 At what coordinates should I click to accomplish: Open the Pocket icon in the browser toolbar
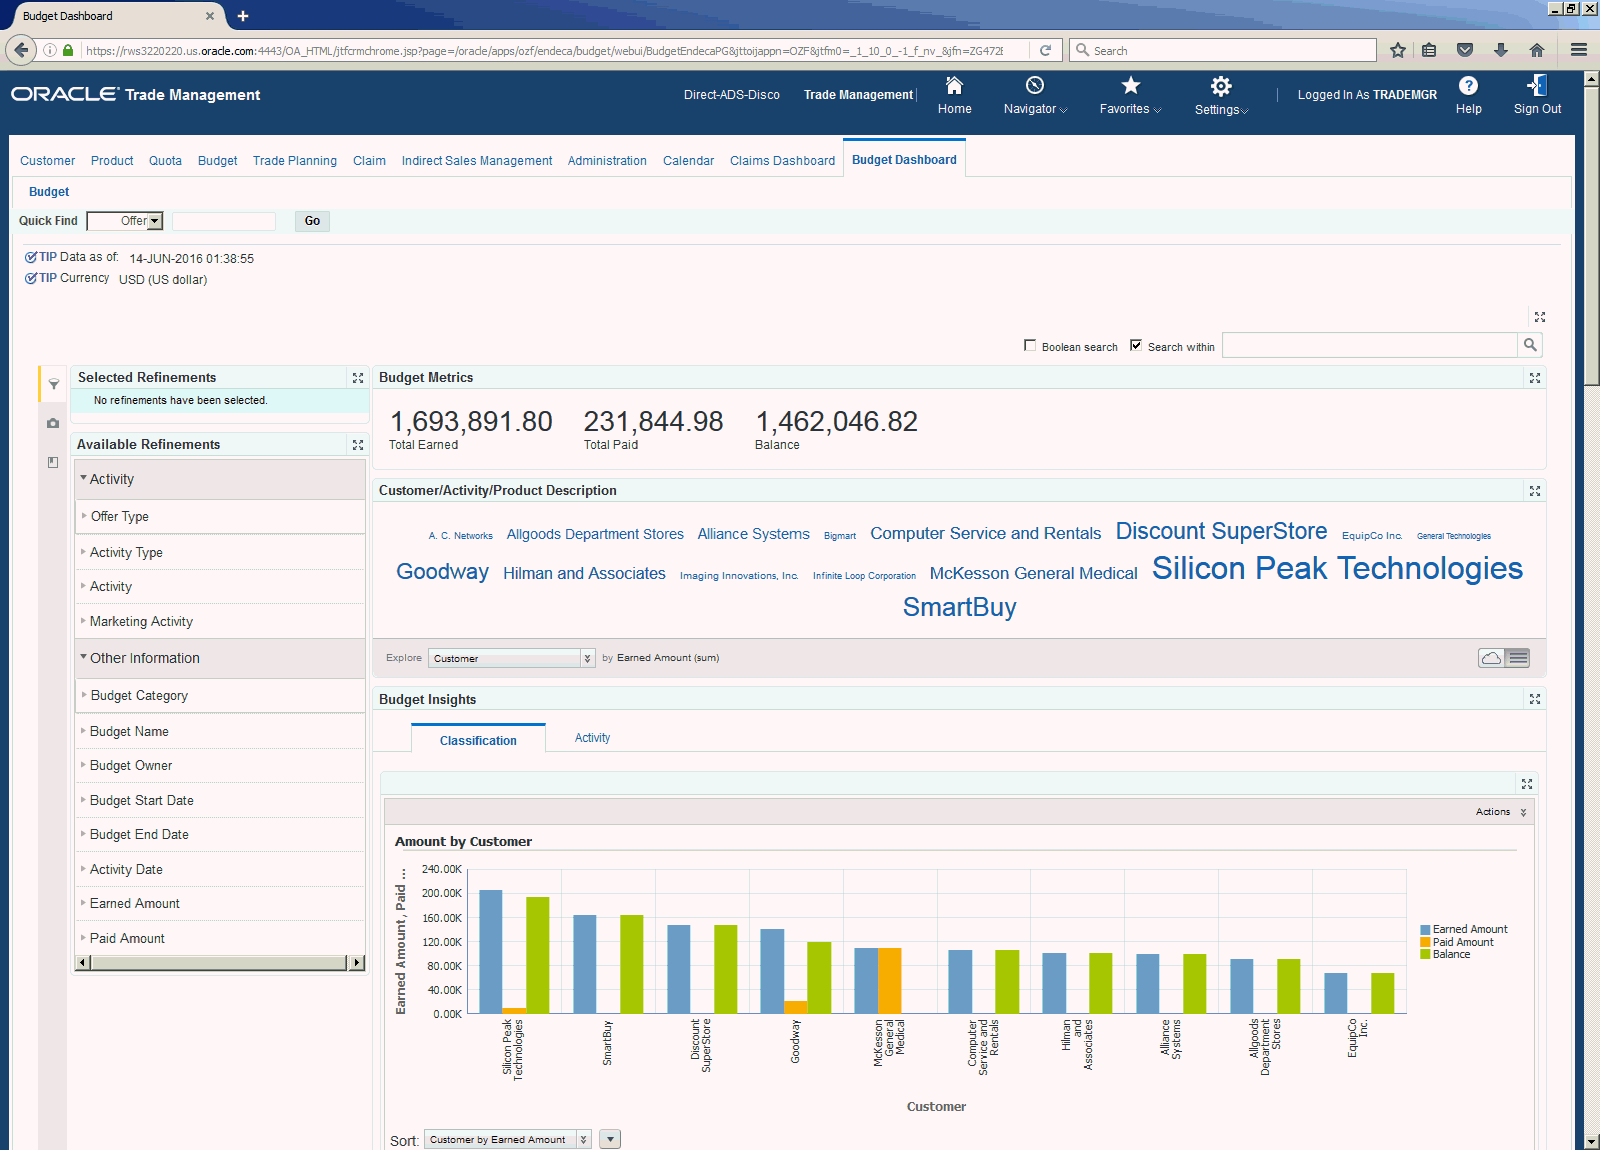tap(1465, 50)
